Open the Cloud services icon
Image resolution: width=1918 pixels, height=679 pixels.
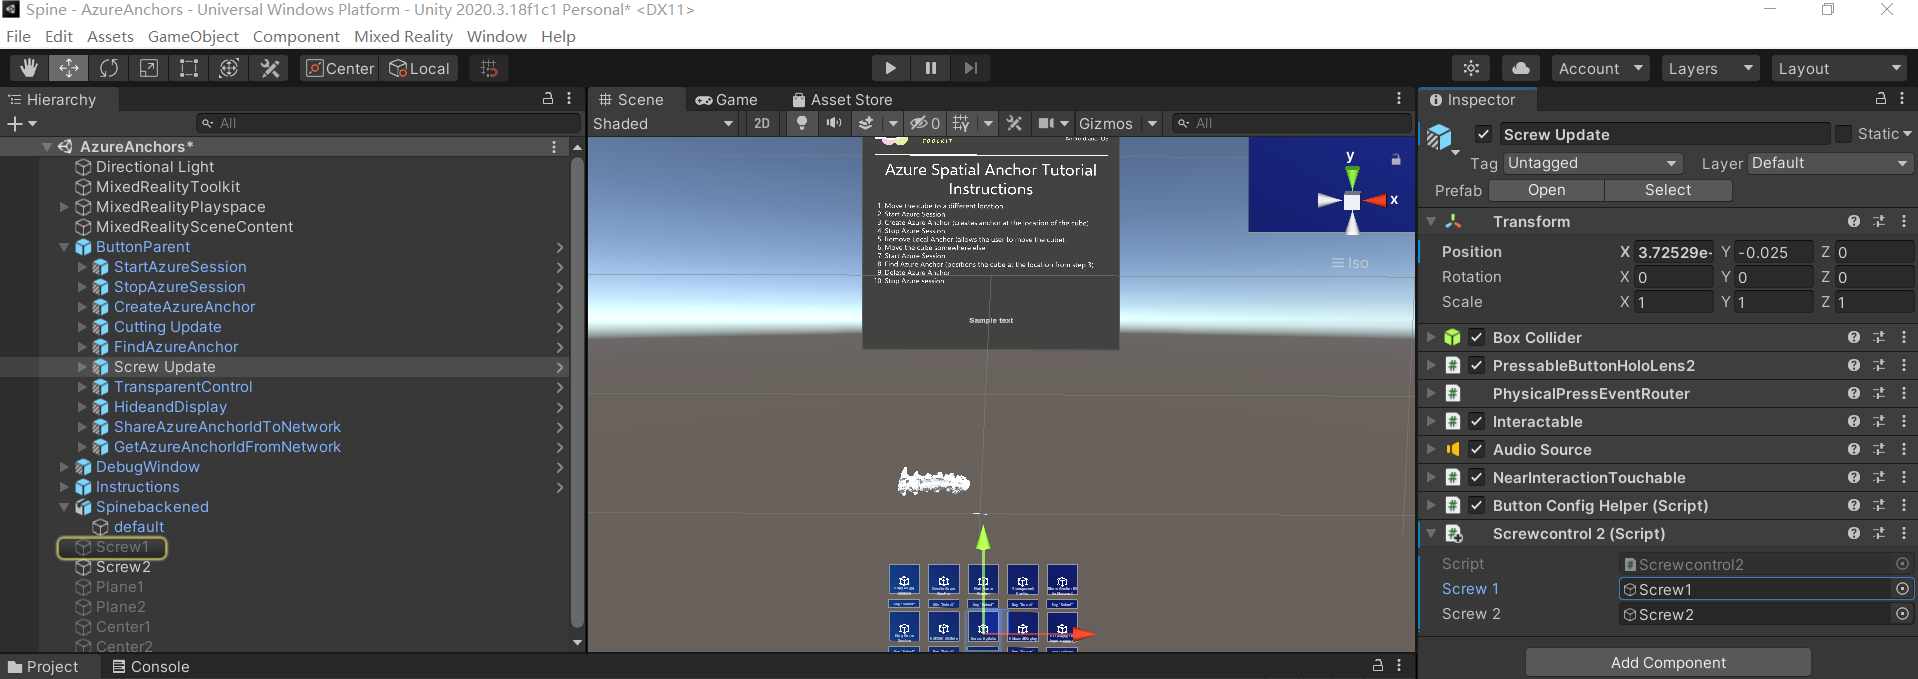1520,68
